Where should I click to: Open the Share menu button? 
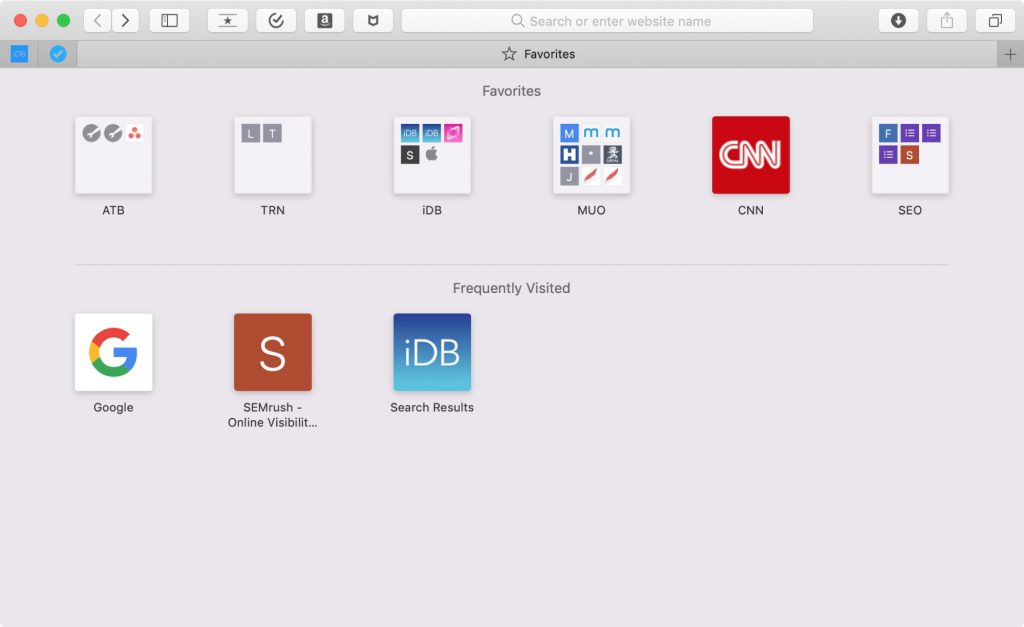pyautogui.click(x=946, y=20)
